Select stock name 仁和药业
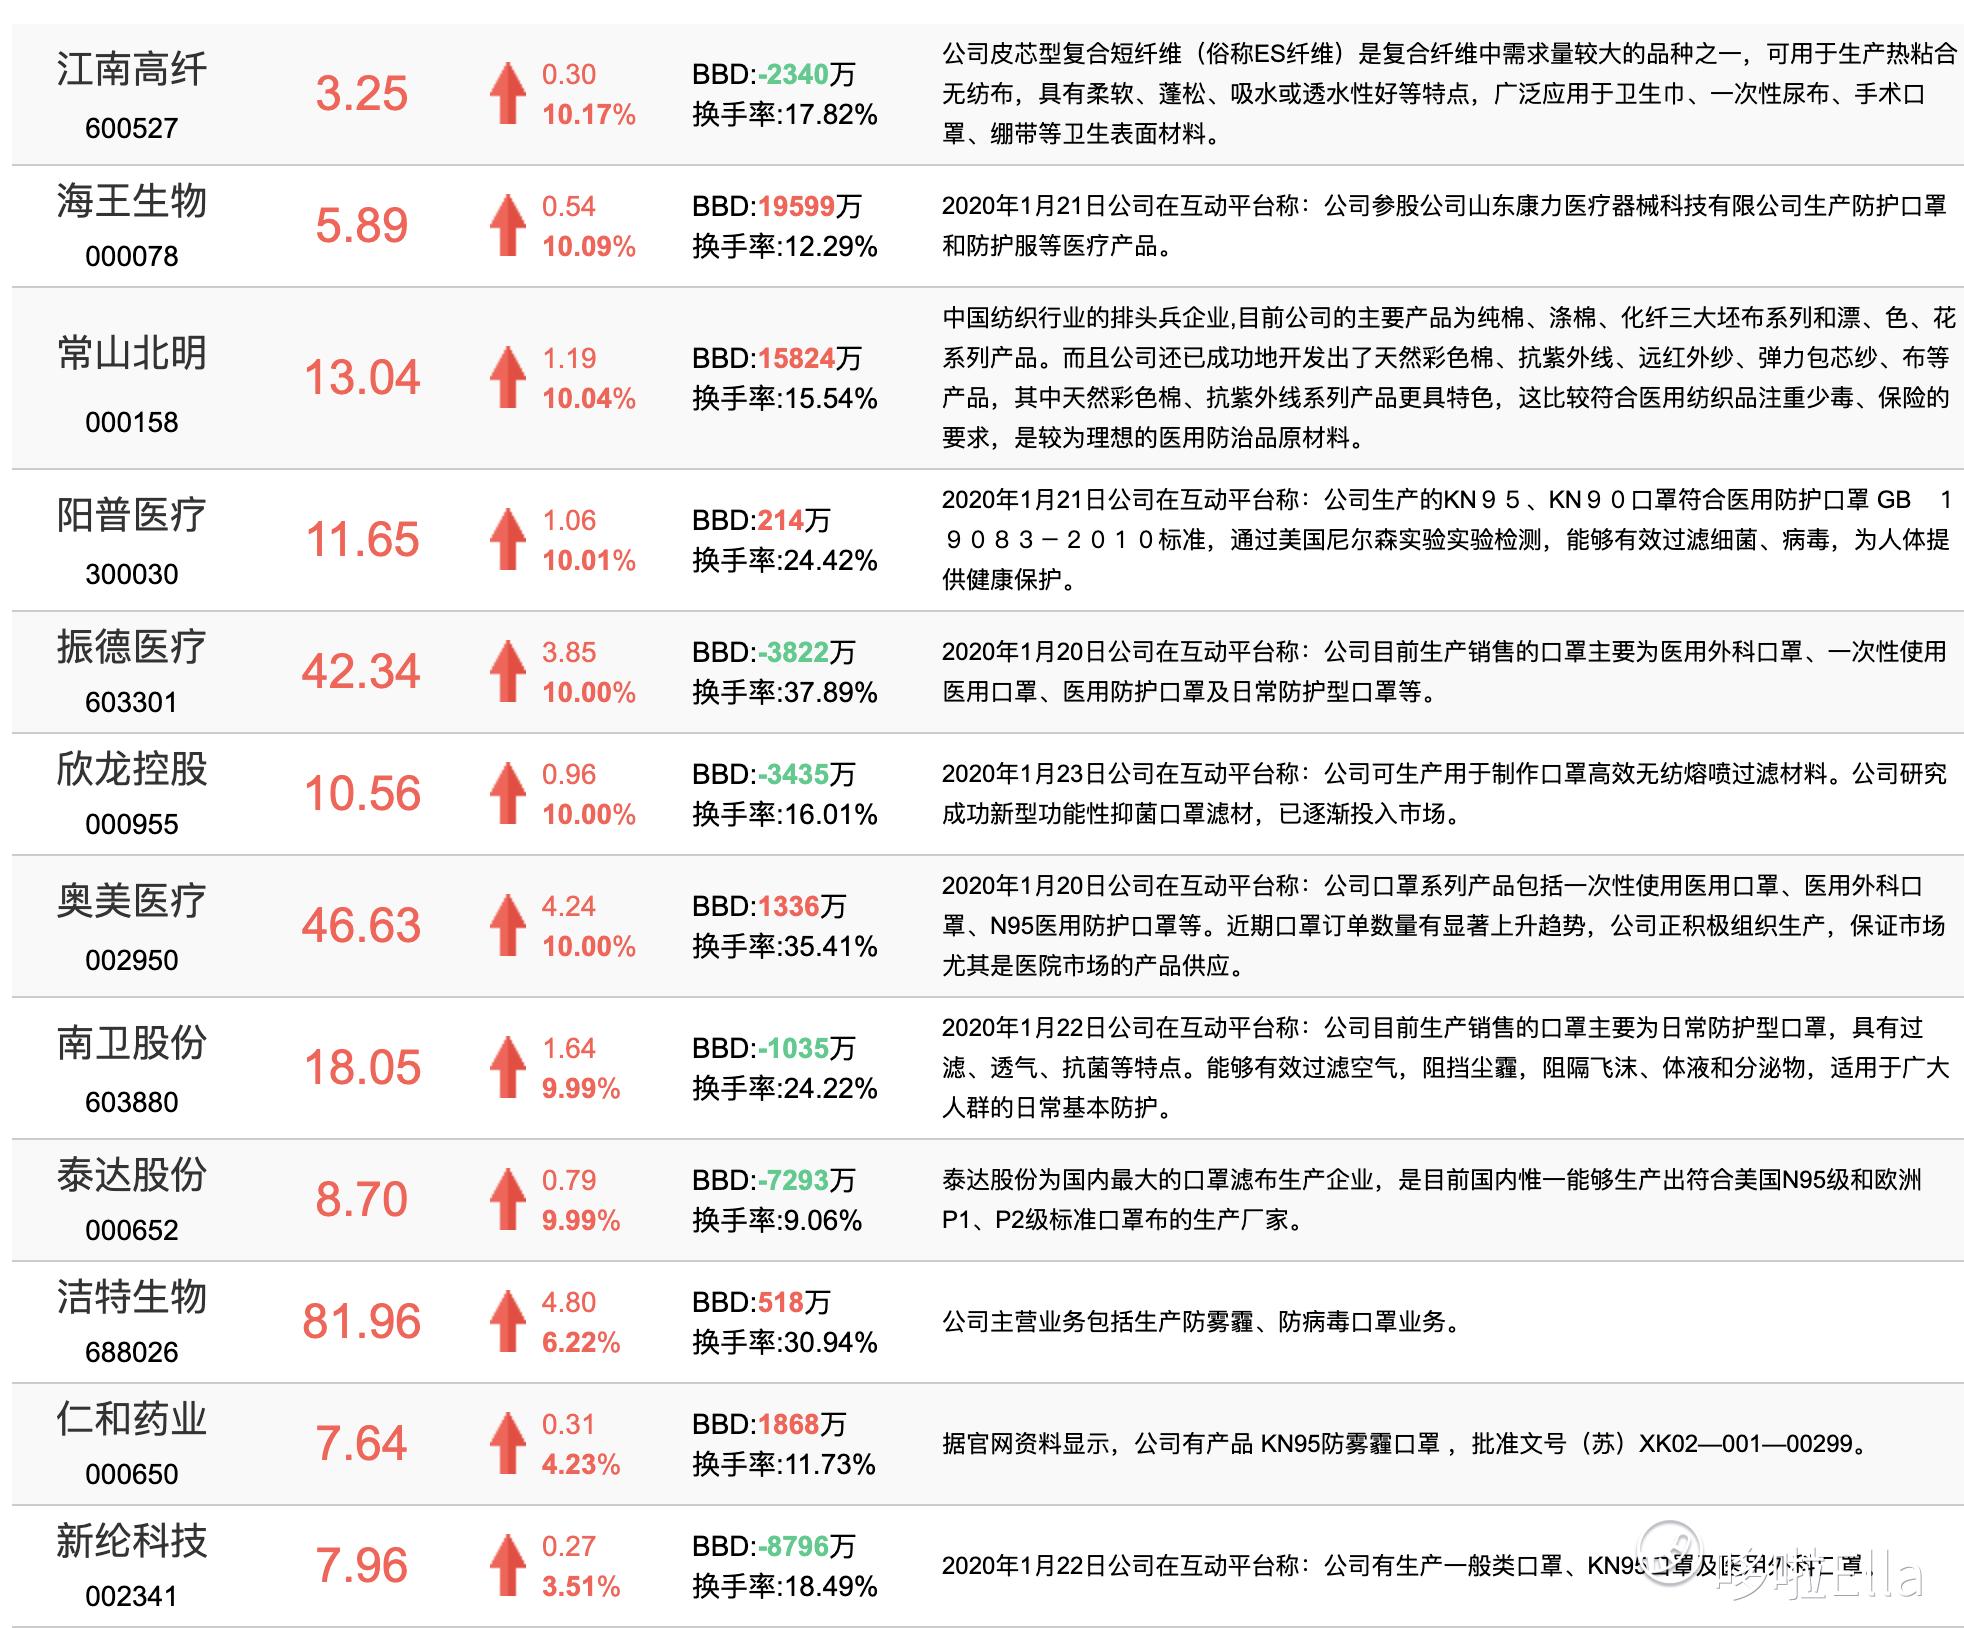 coord(132,1419)
